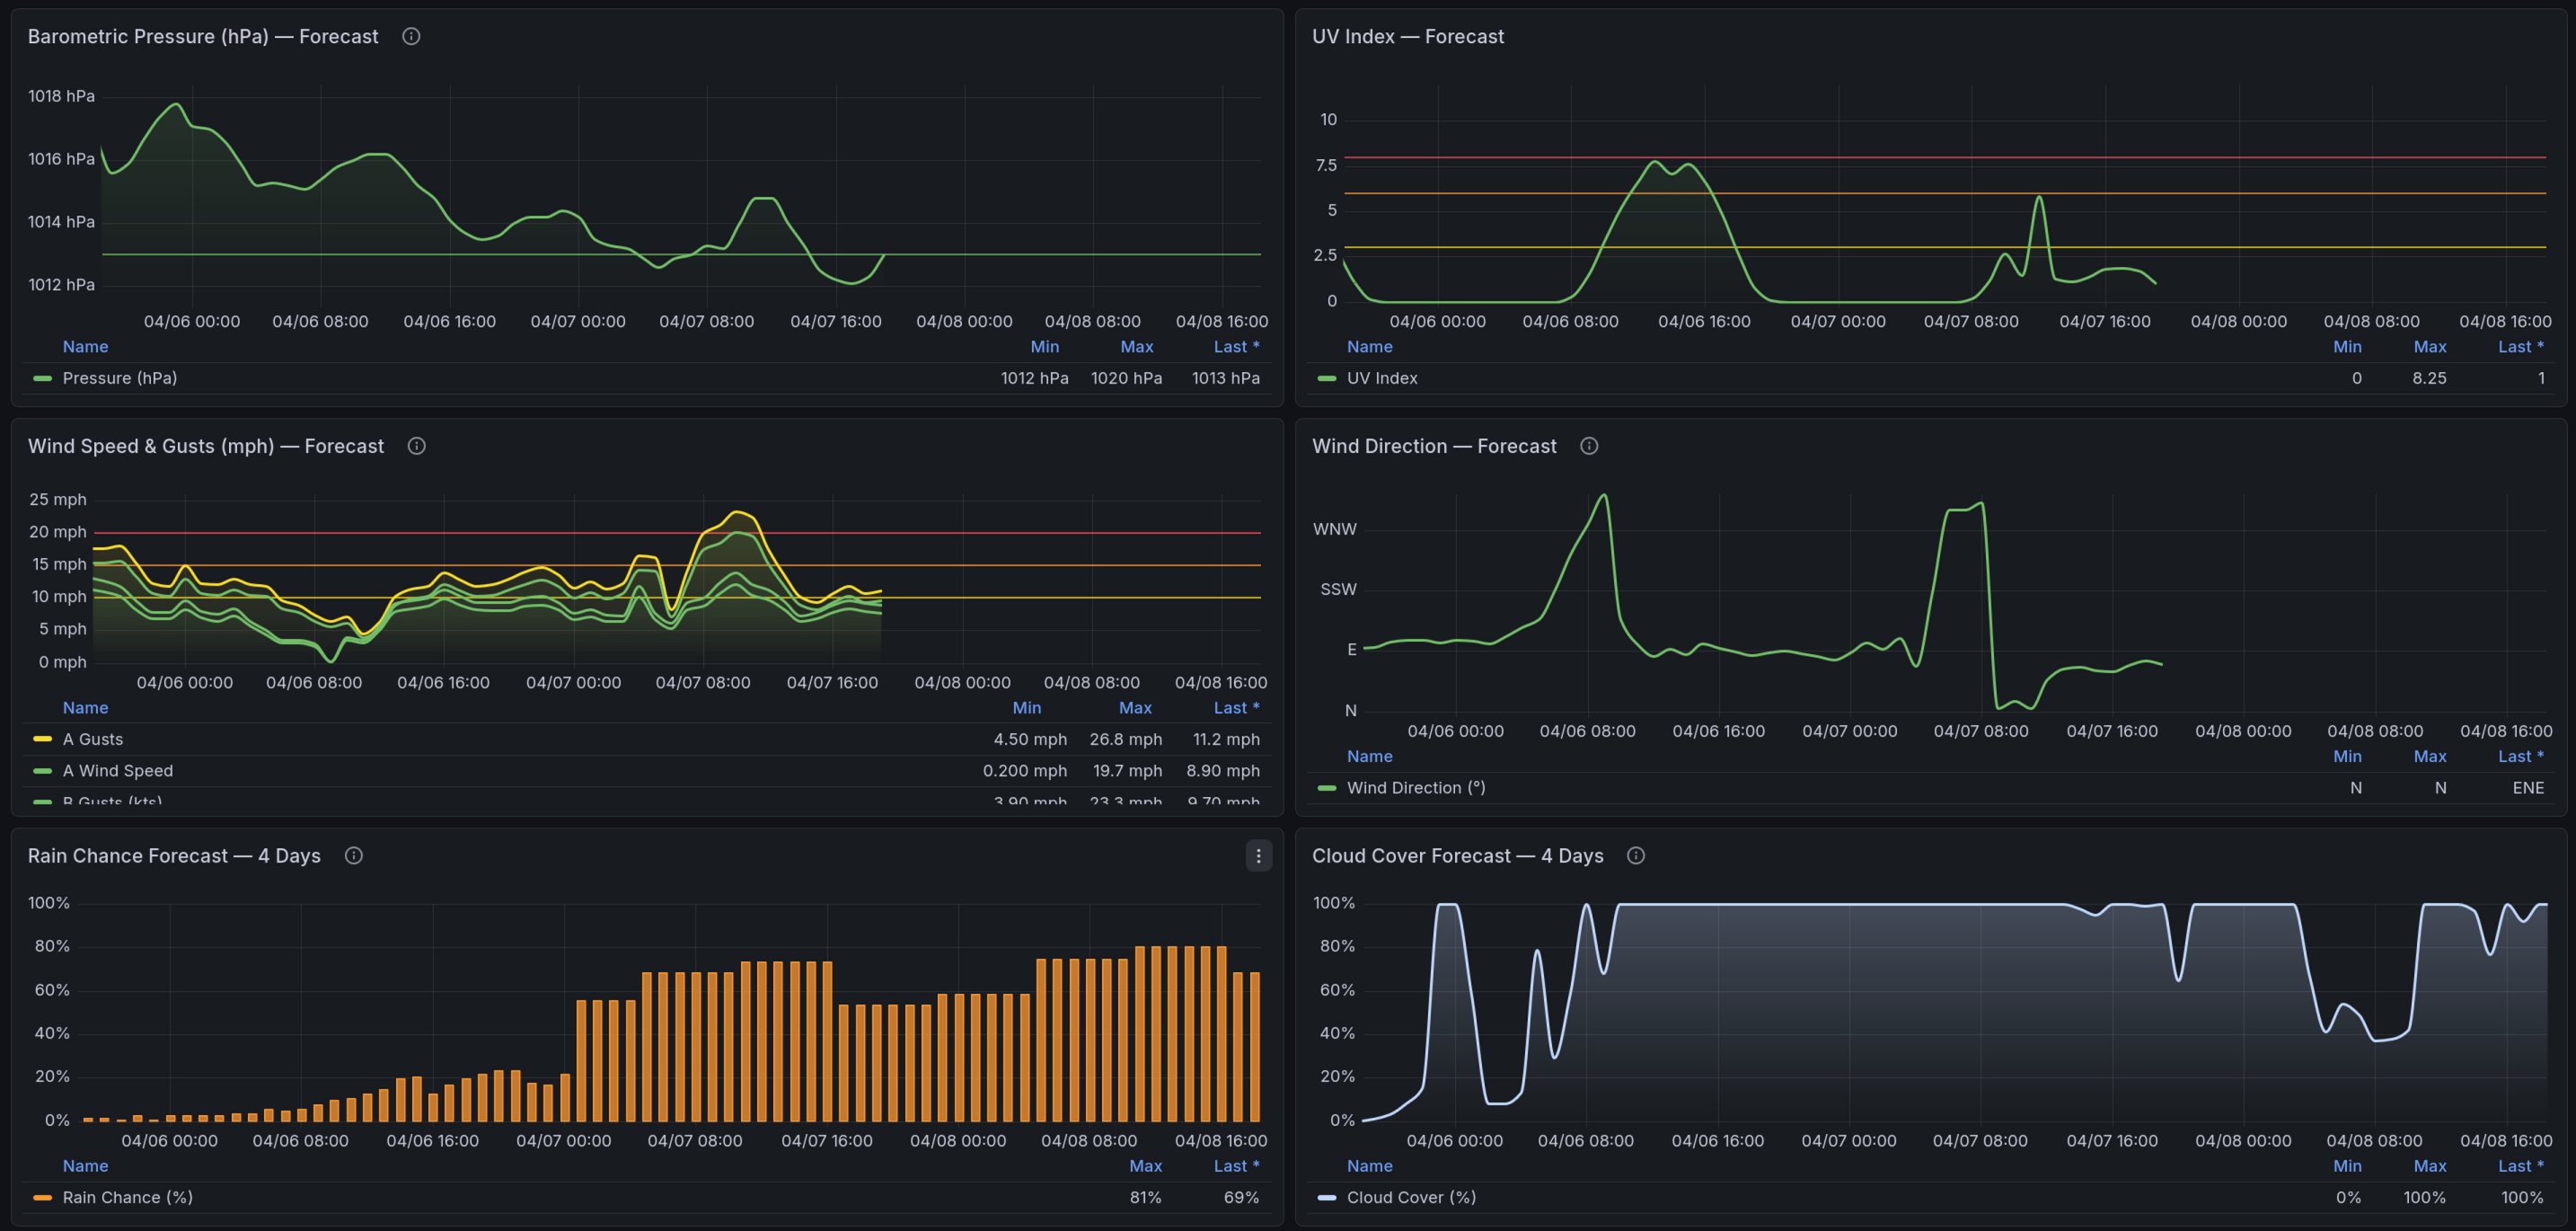Sort UV Index legend by Name header
The image size is (2576, 1231).
click(x=1369, y=347)
